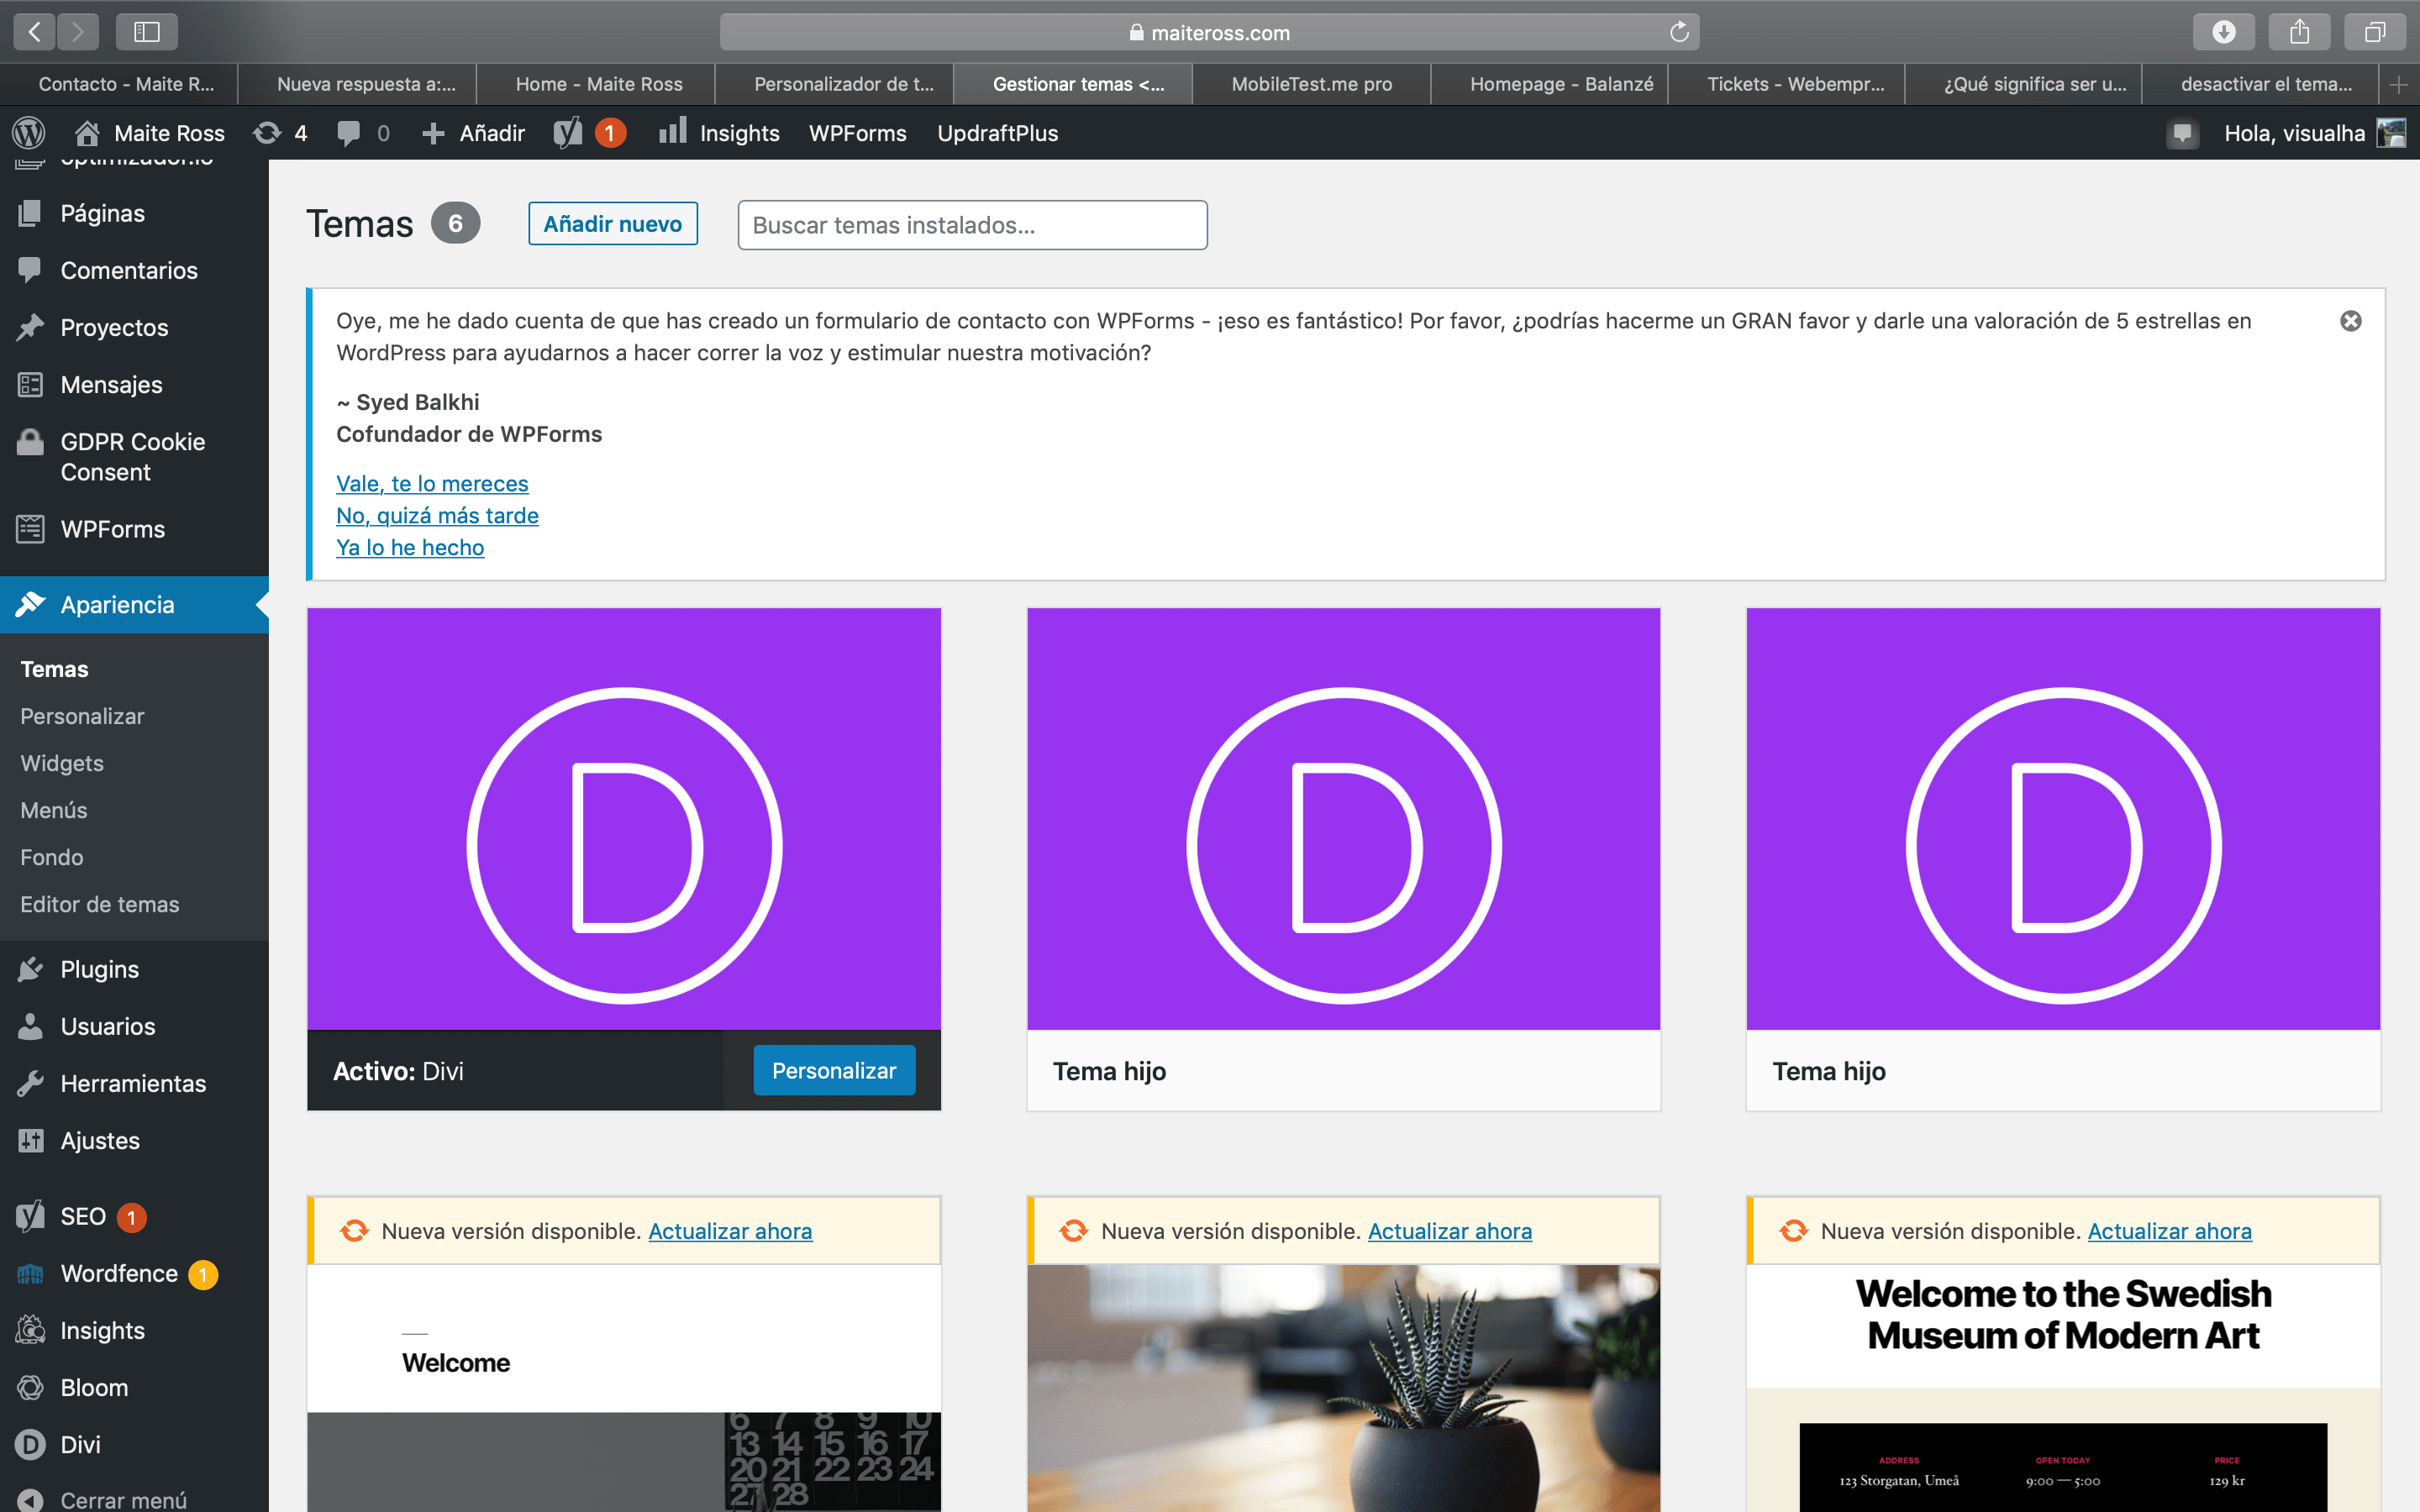
Task: Switch to Homepage - Balanzé tab
Action: click(1561, 85)
